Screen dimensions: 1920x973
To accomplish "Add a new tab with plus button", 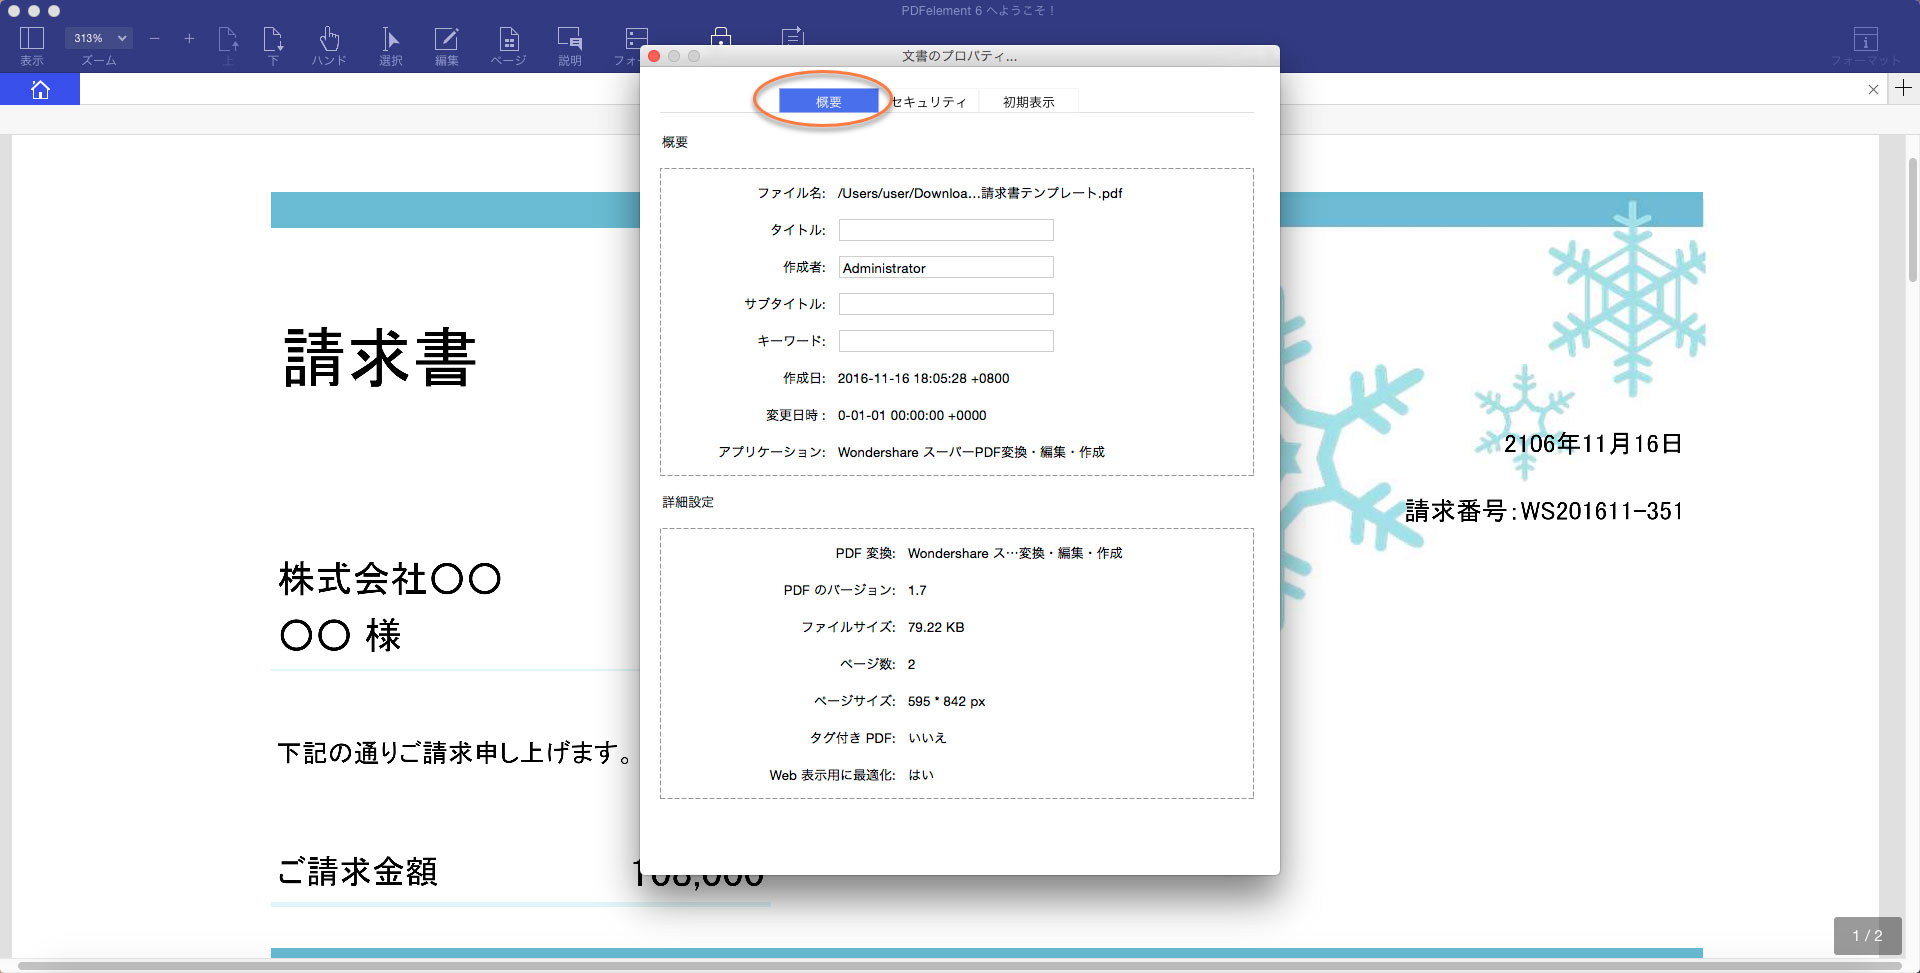I will tap(1903, 88).
